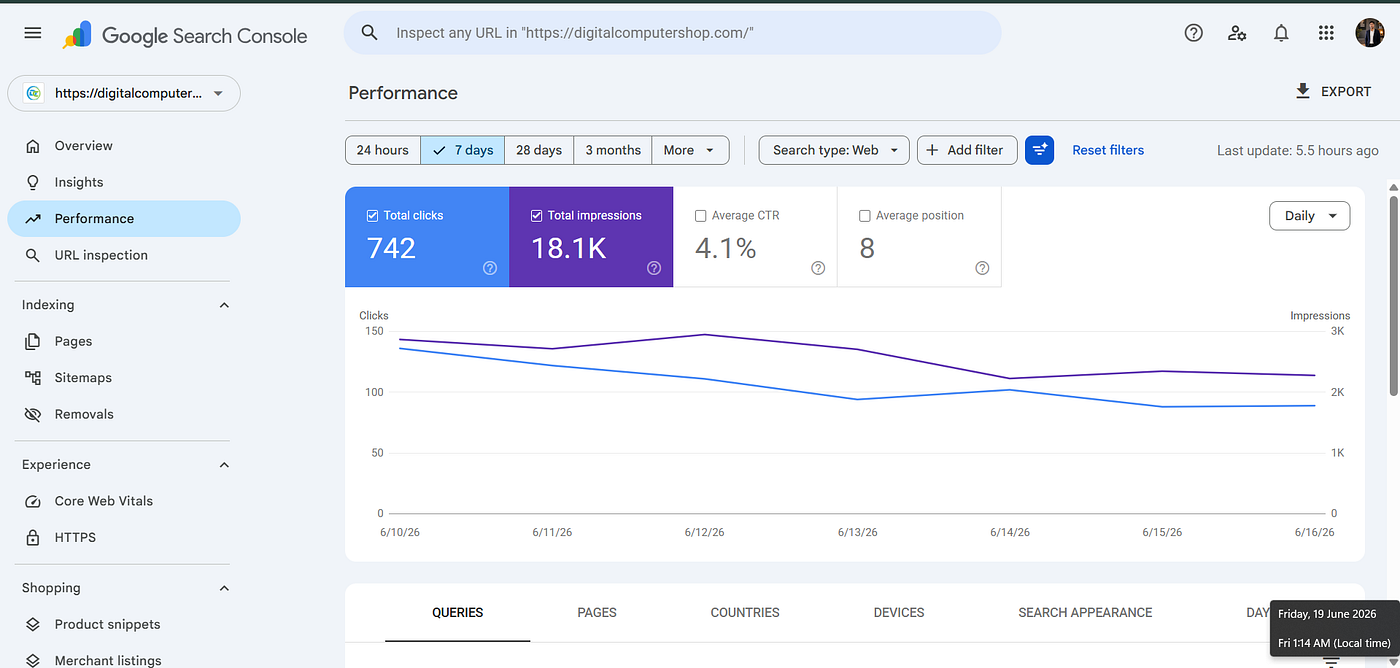
Task: Click the filter rows icon below DAYS tab
Action: coord(1330,661)
